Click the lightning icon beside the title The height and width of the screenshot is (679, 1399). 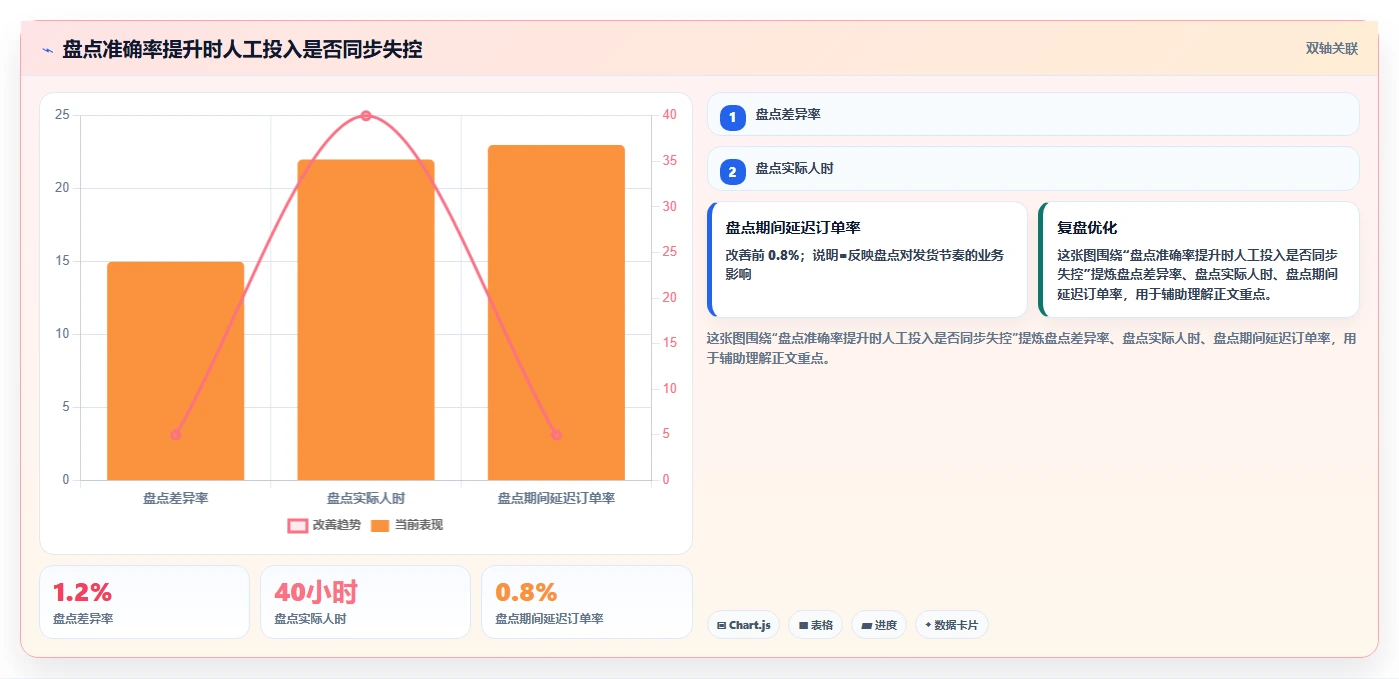pyautogui.click(x=47, y=49)
